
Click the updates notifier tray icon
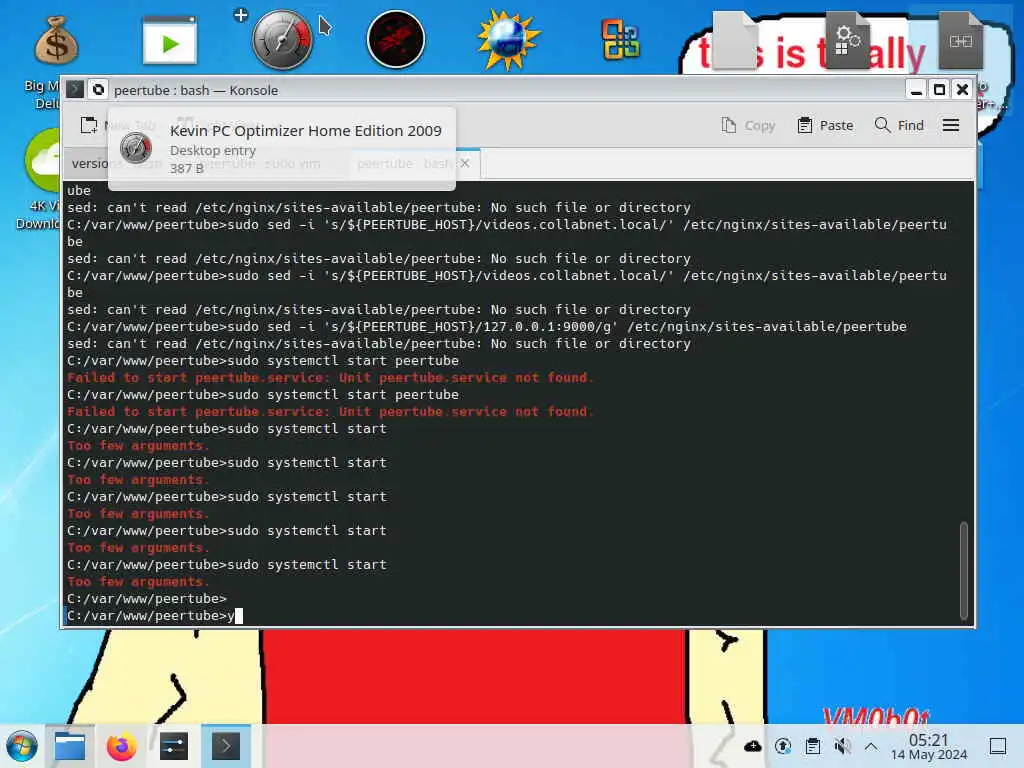point(783,746)
